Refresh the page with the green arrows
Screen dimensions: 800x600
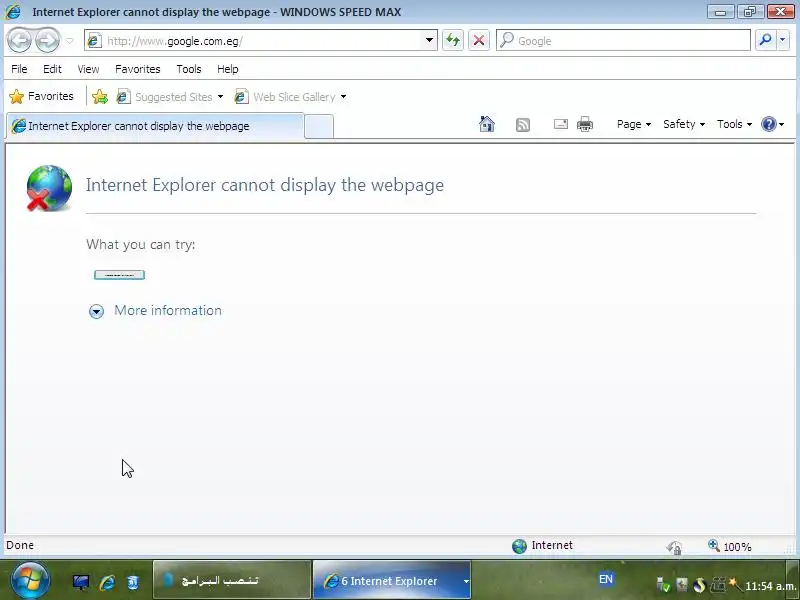point(453,40)
